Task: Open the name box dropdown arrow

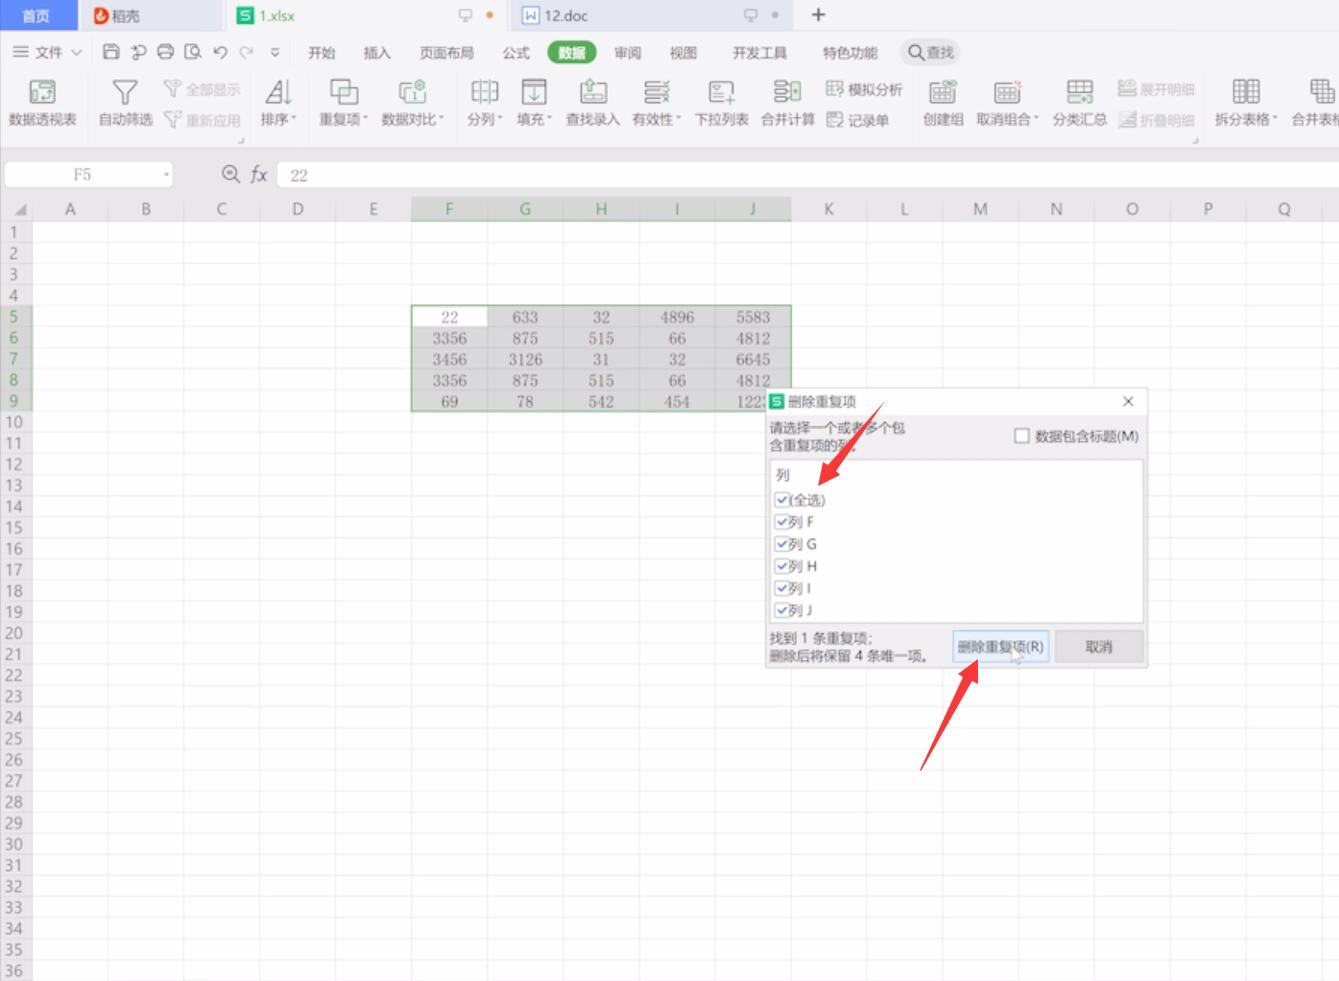Action: point(166,175)
